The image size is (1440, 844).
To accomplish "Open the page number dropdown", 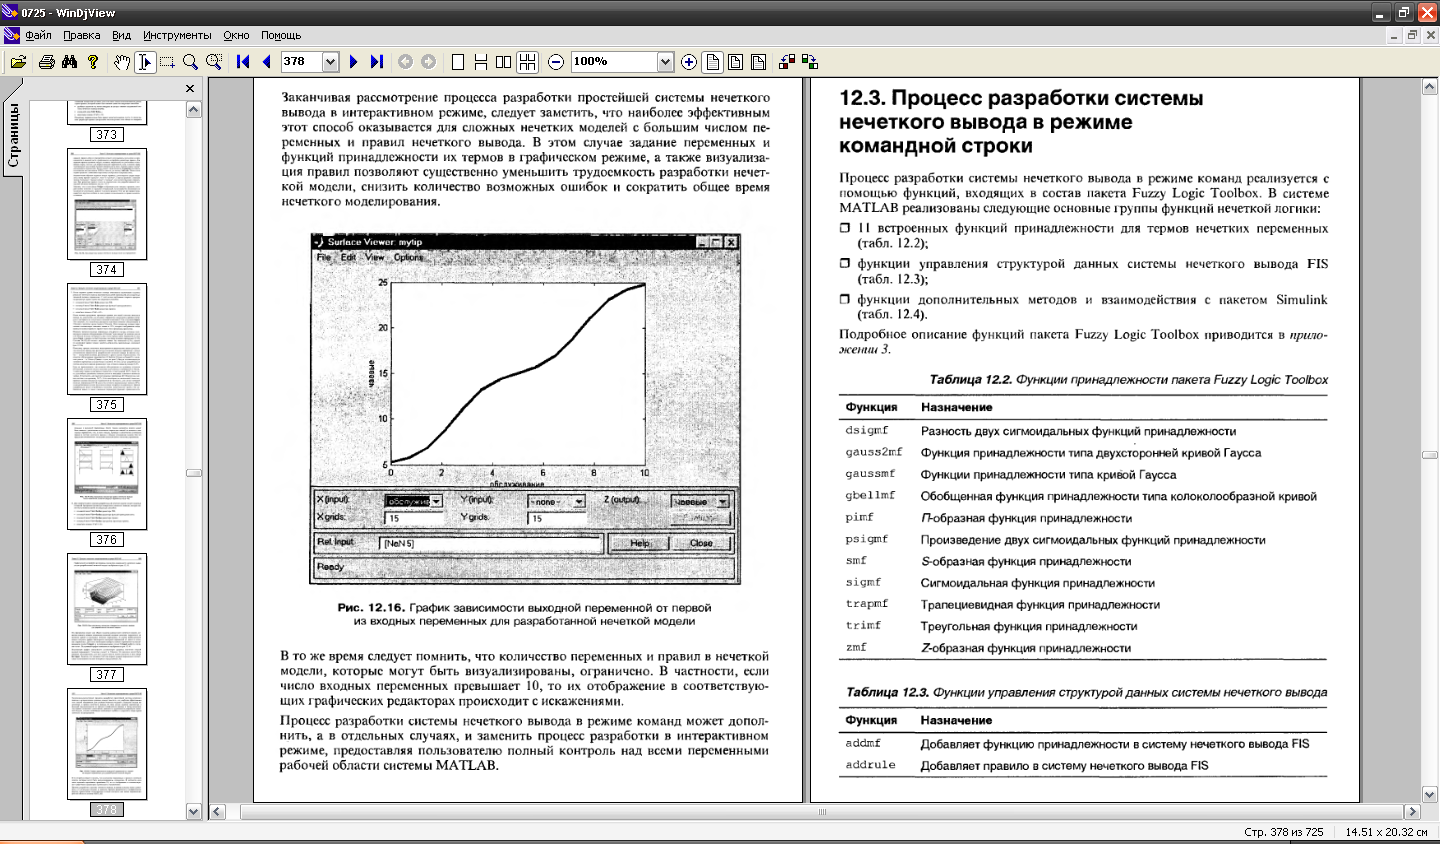I will [330, 62].
